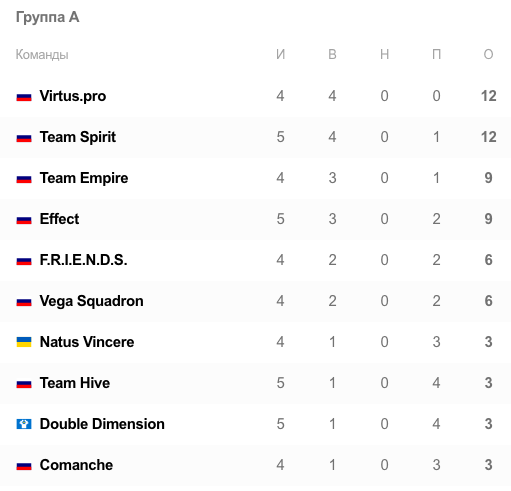Click the flag icon beside Team Hive
The image size is (511, 491).
[24, 384]
